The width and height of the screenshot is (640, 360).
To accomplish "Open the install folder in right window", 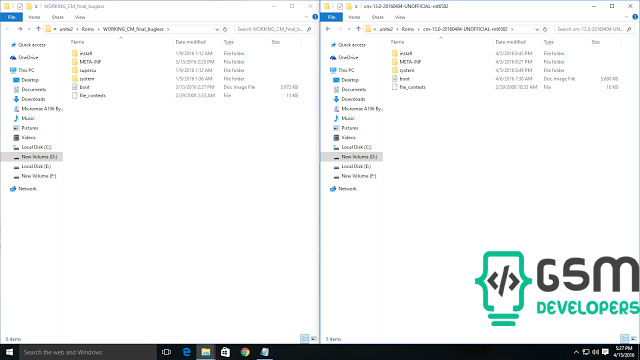I will [406, 53].
